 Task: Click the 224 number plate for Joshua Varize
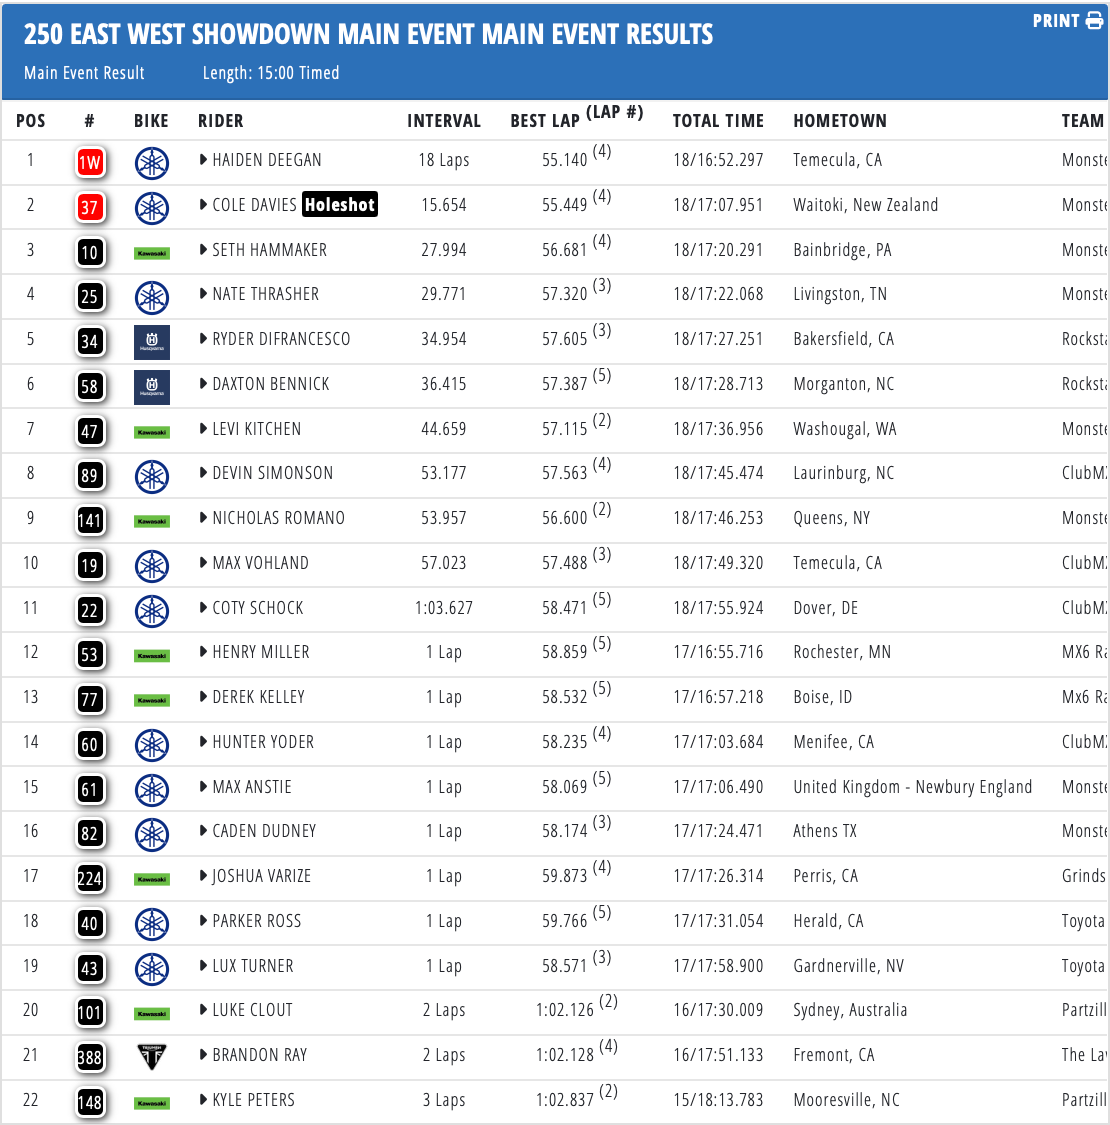pos(90,878)
